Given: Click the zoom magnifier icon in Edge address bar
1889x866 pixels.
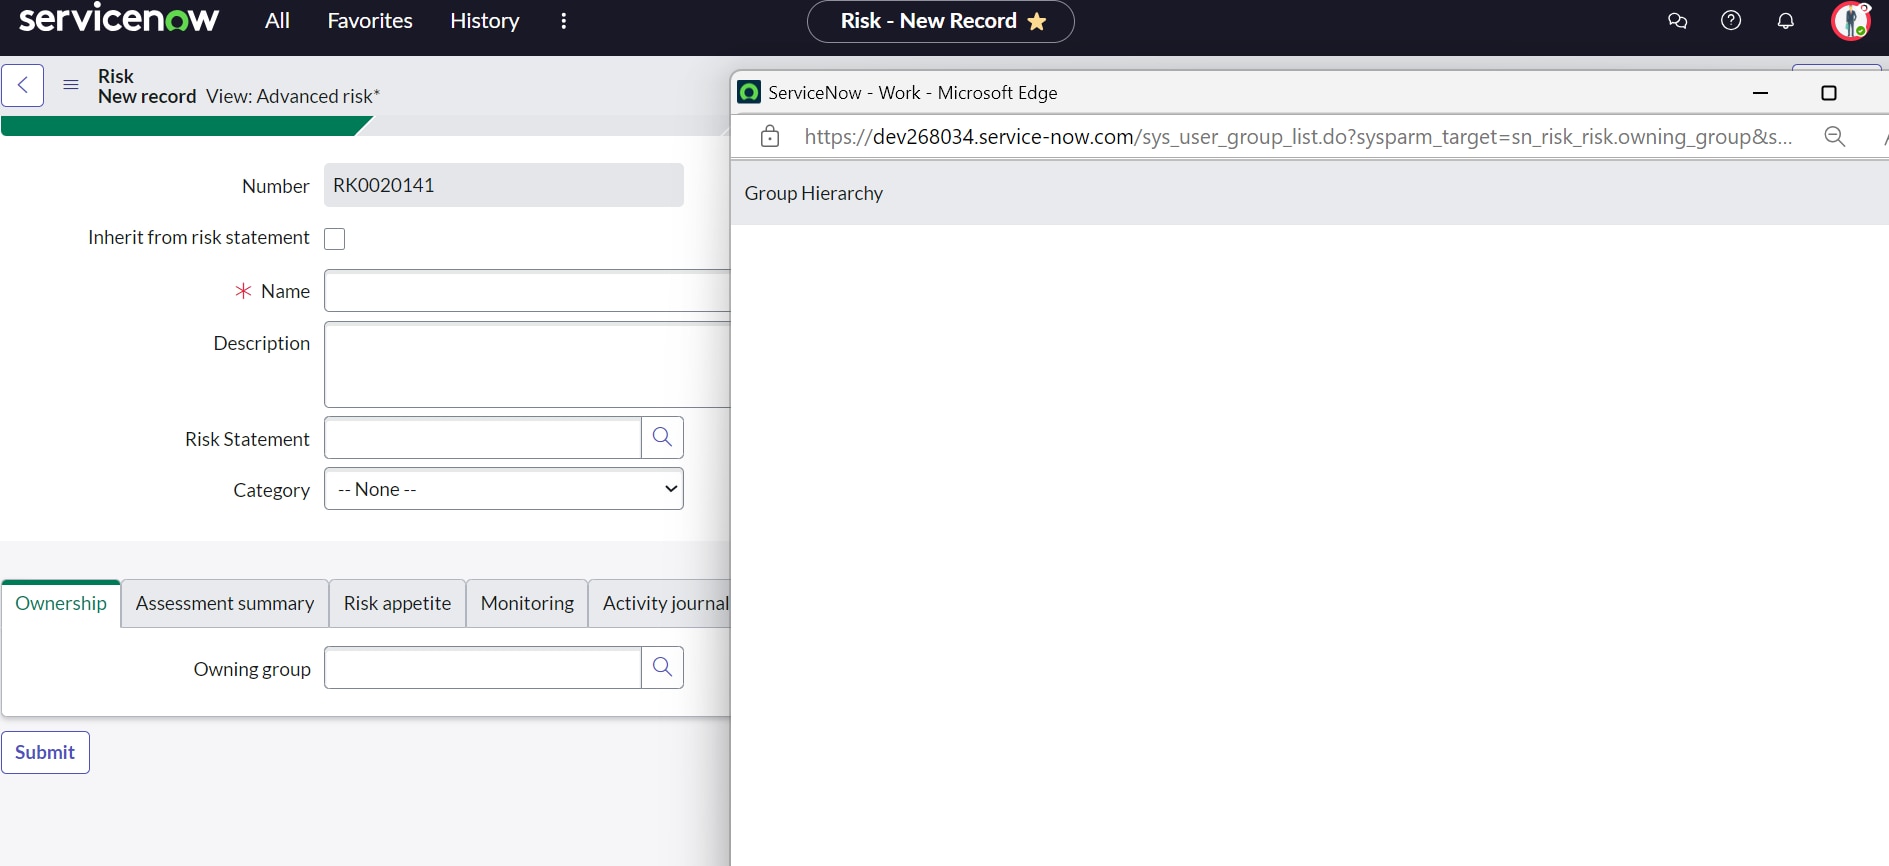Looking at the screenshot, I should point(1835,137).
